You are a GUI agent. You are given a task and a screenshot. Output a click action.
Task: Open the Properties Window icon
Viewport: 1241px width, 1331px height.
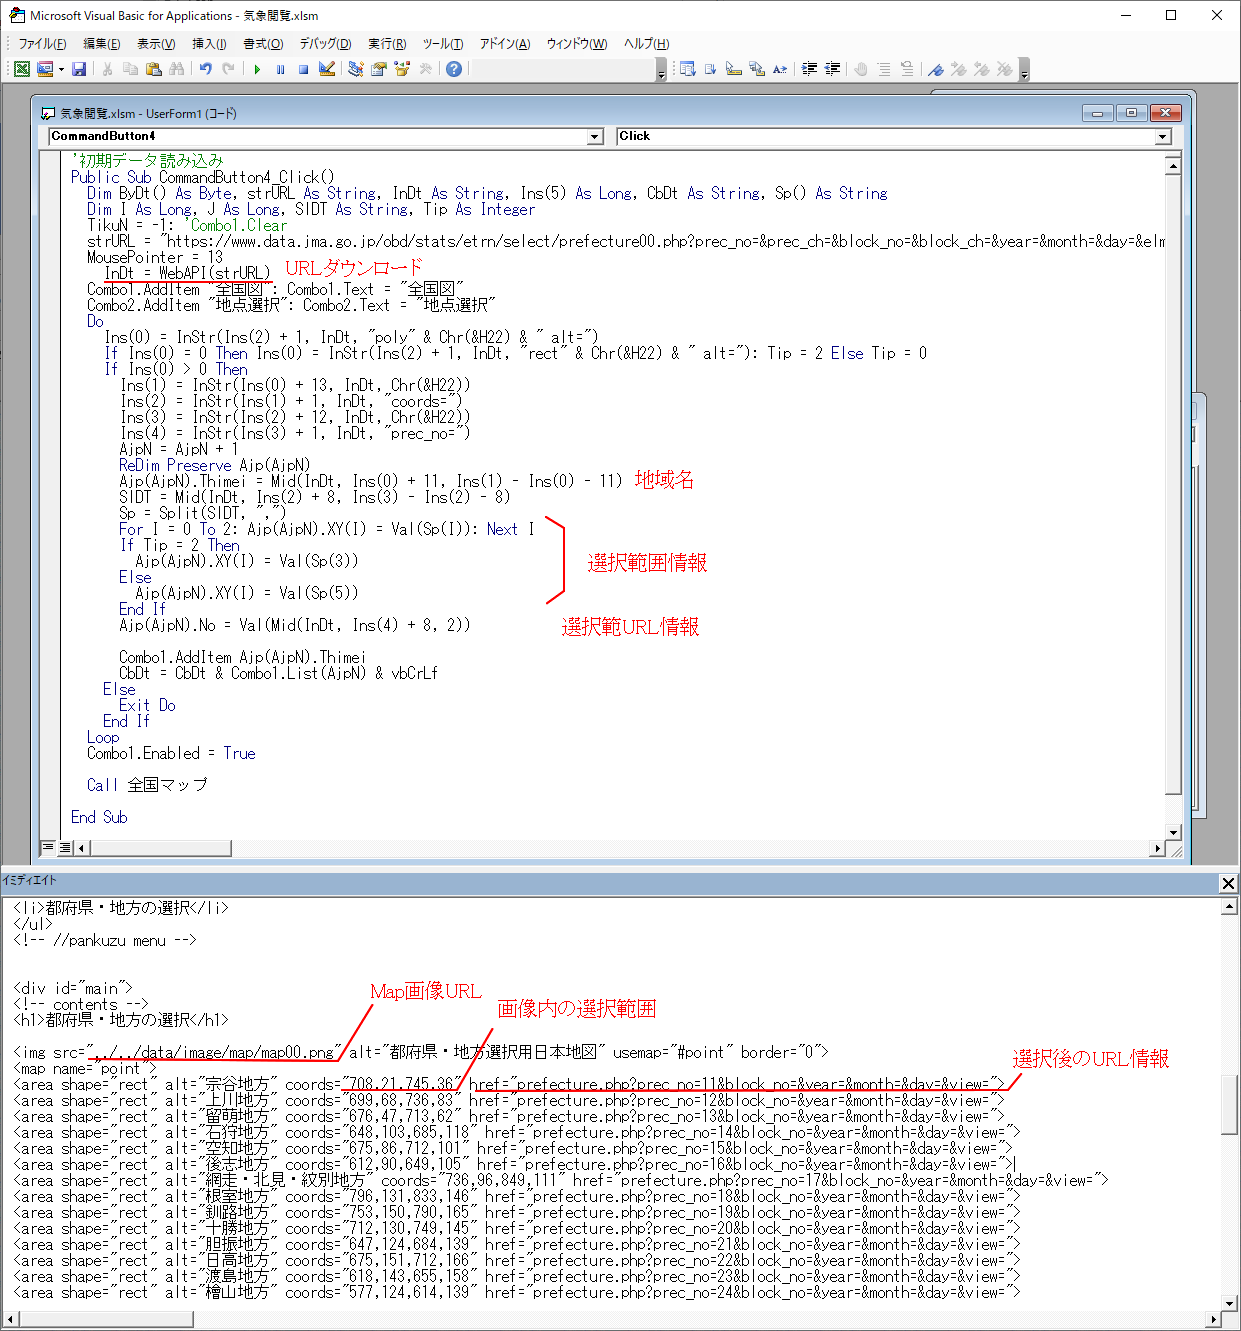pyautogui.click(x=379, y=69)
